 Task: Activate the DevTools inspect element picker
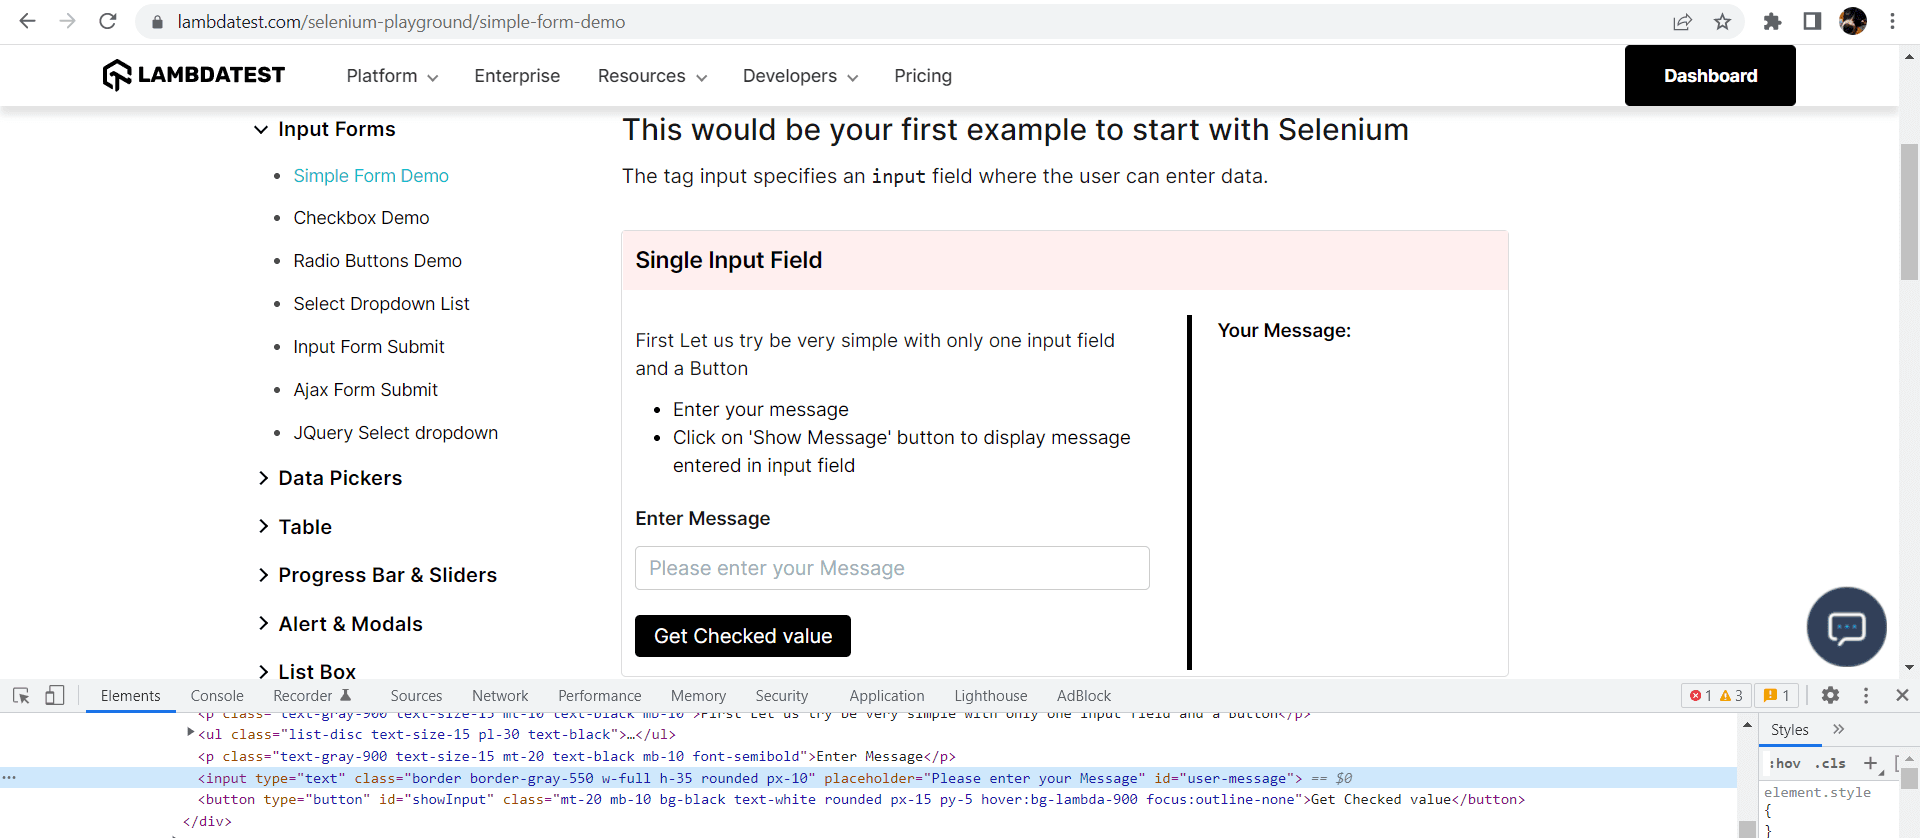point(21,695)
